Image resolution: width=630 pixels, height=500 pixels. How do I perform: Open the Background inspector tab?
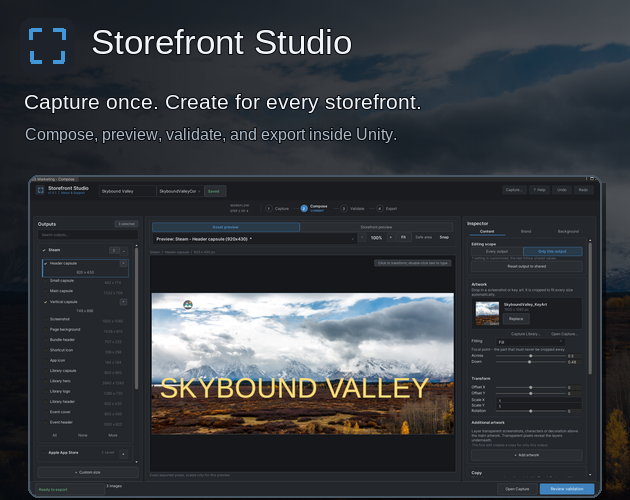click(568, 232)
